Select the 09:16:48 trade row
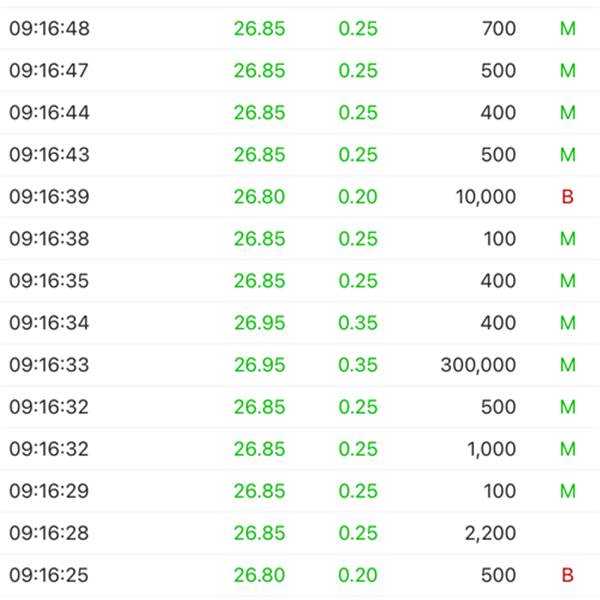This screenshot has width=600, height=600. [300, 29]
